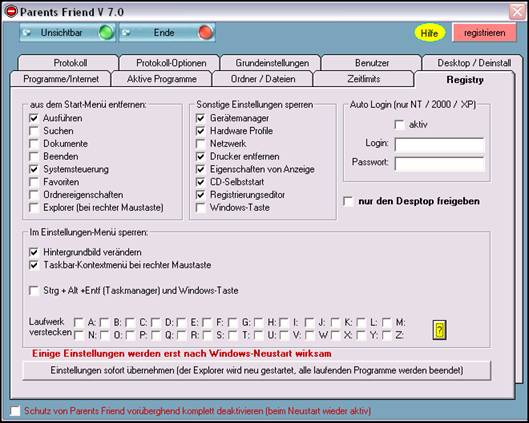
Task: Click the Login text field
Action: click(440, 145)
